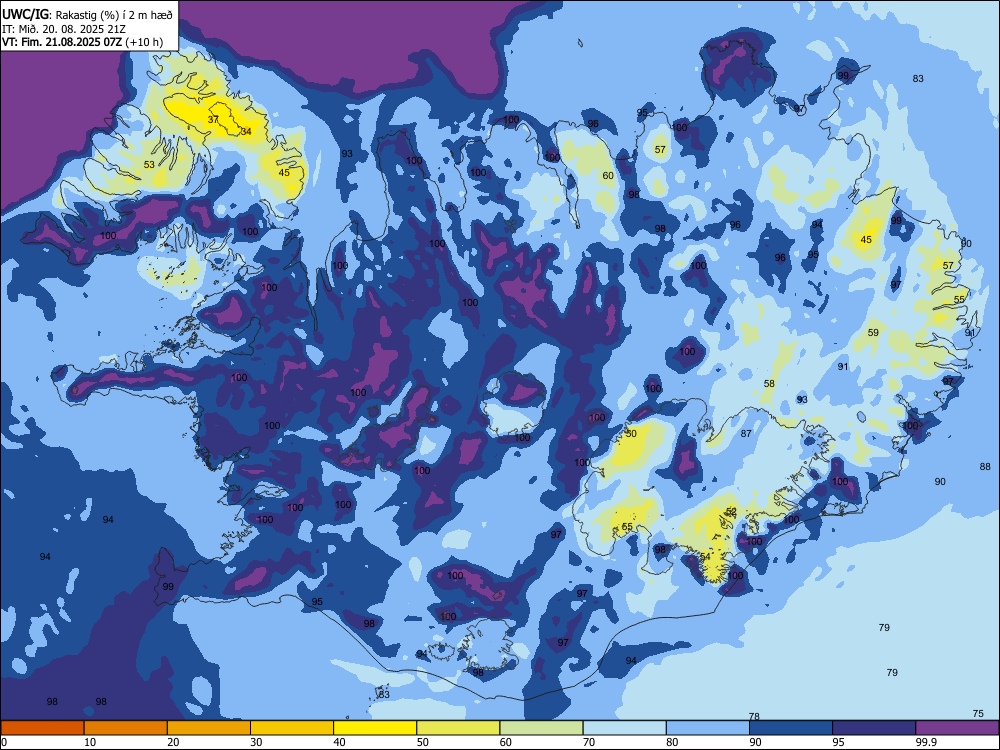Click the pale blue 70–80 legend swatch
This screenshot has width=1000, height=750.
(x=624, y=728)
